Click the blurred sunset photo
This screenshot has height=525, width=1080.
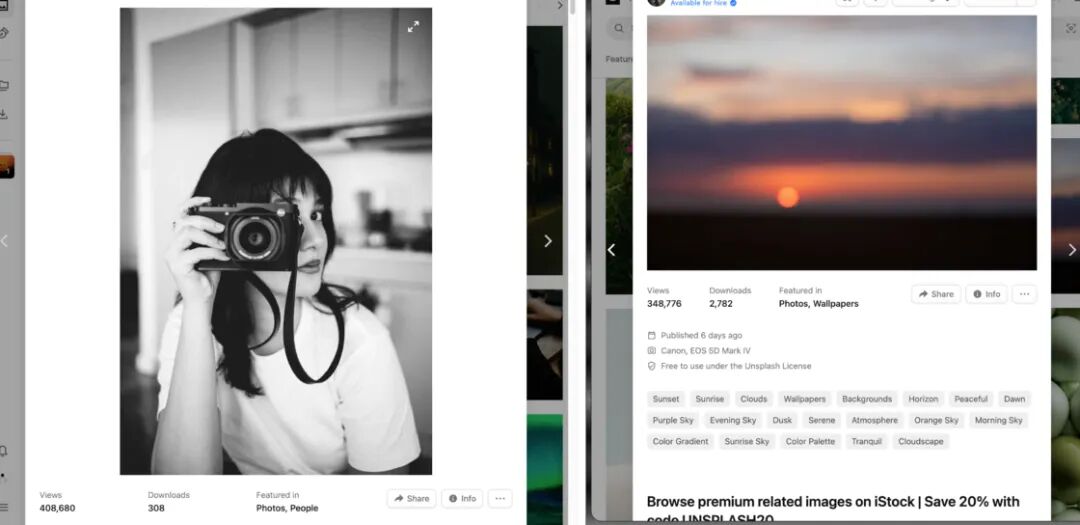[842, 143]
